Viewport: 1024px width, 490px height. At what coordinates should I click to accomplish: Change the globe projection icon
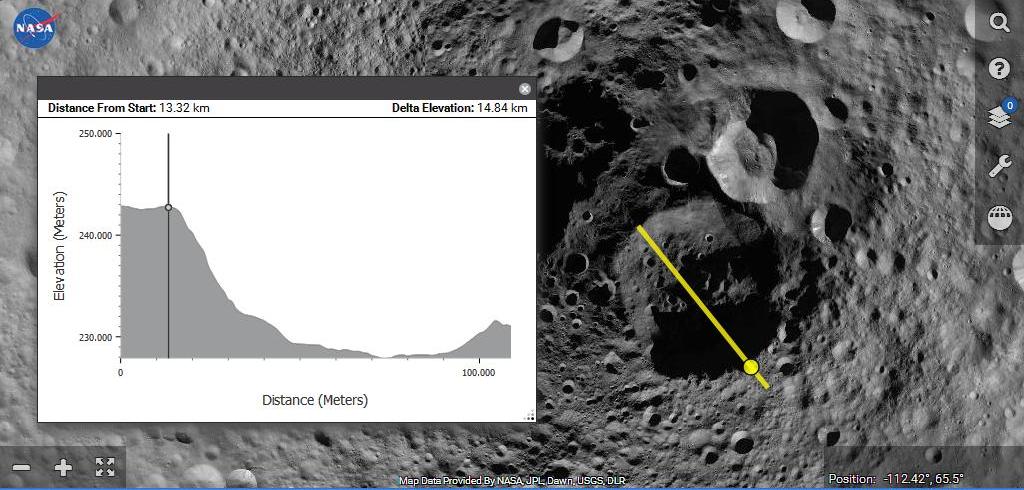coord(1000,218)
